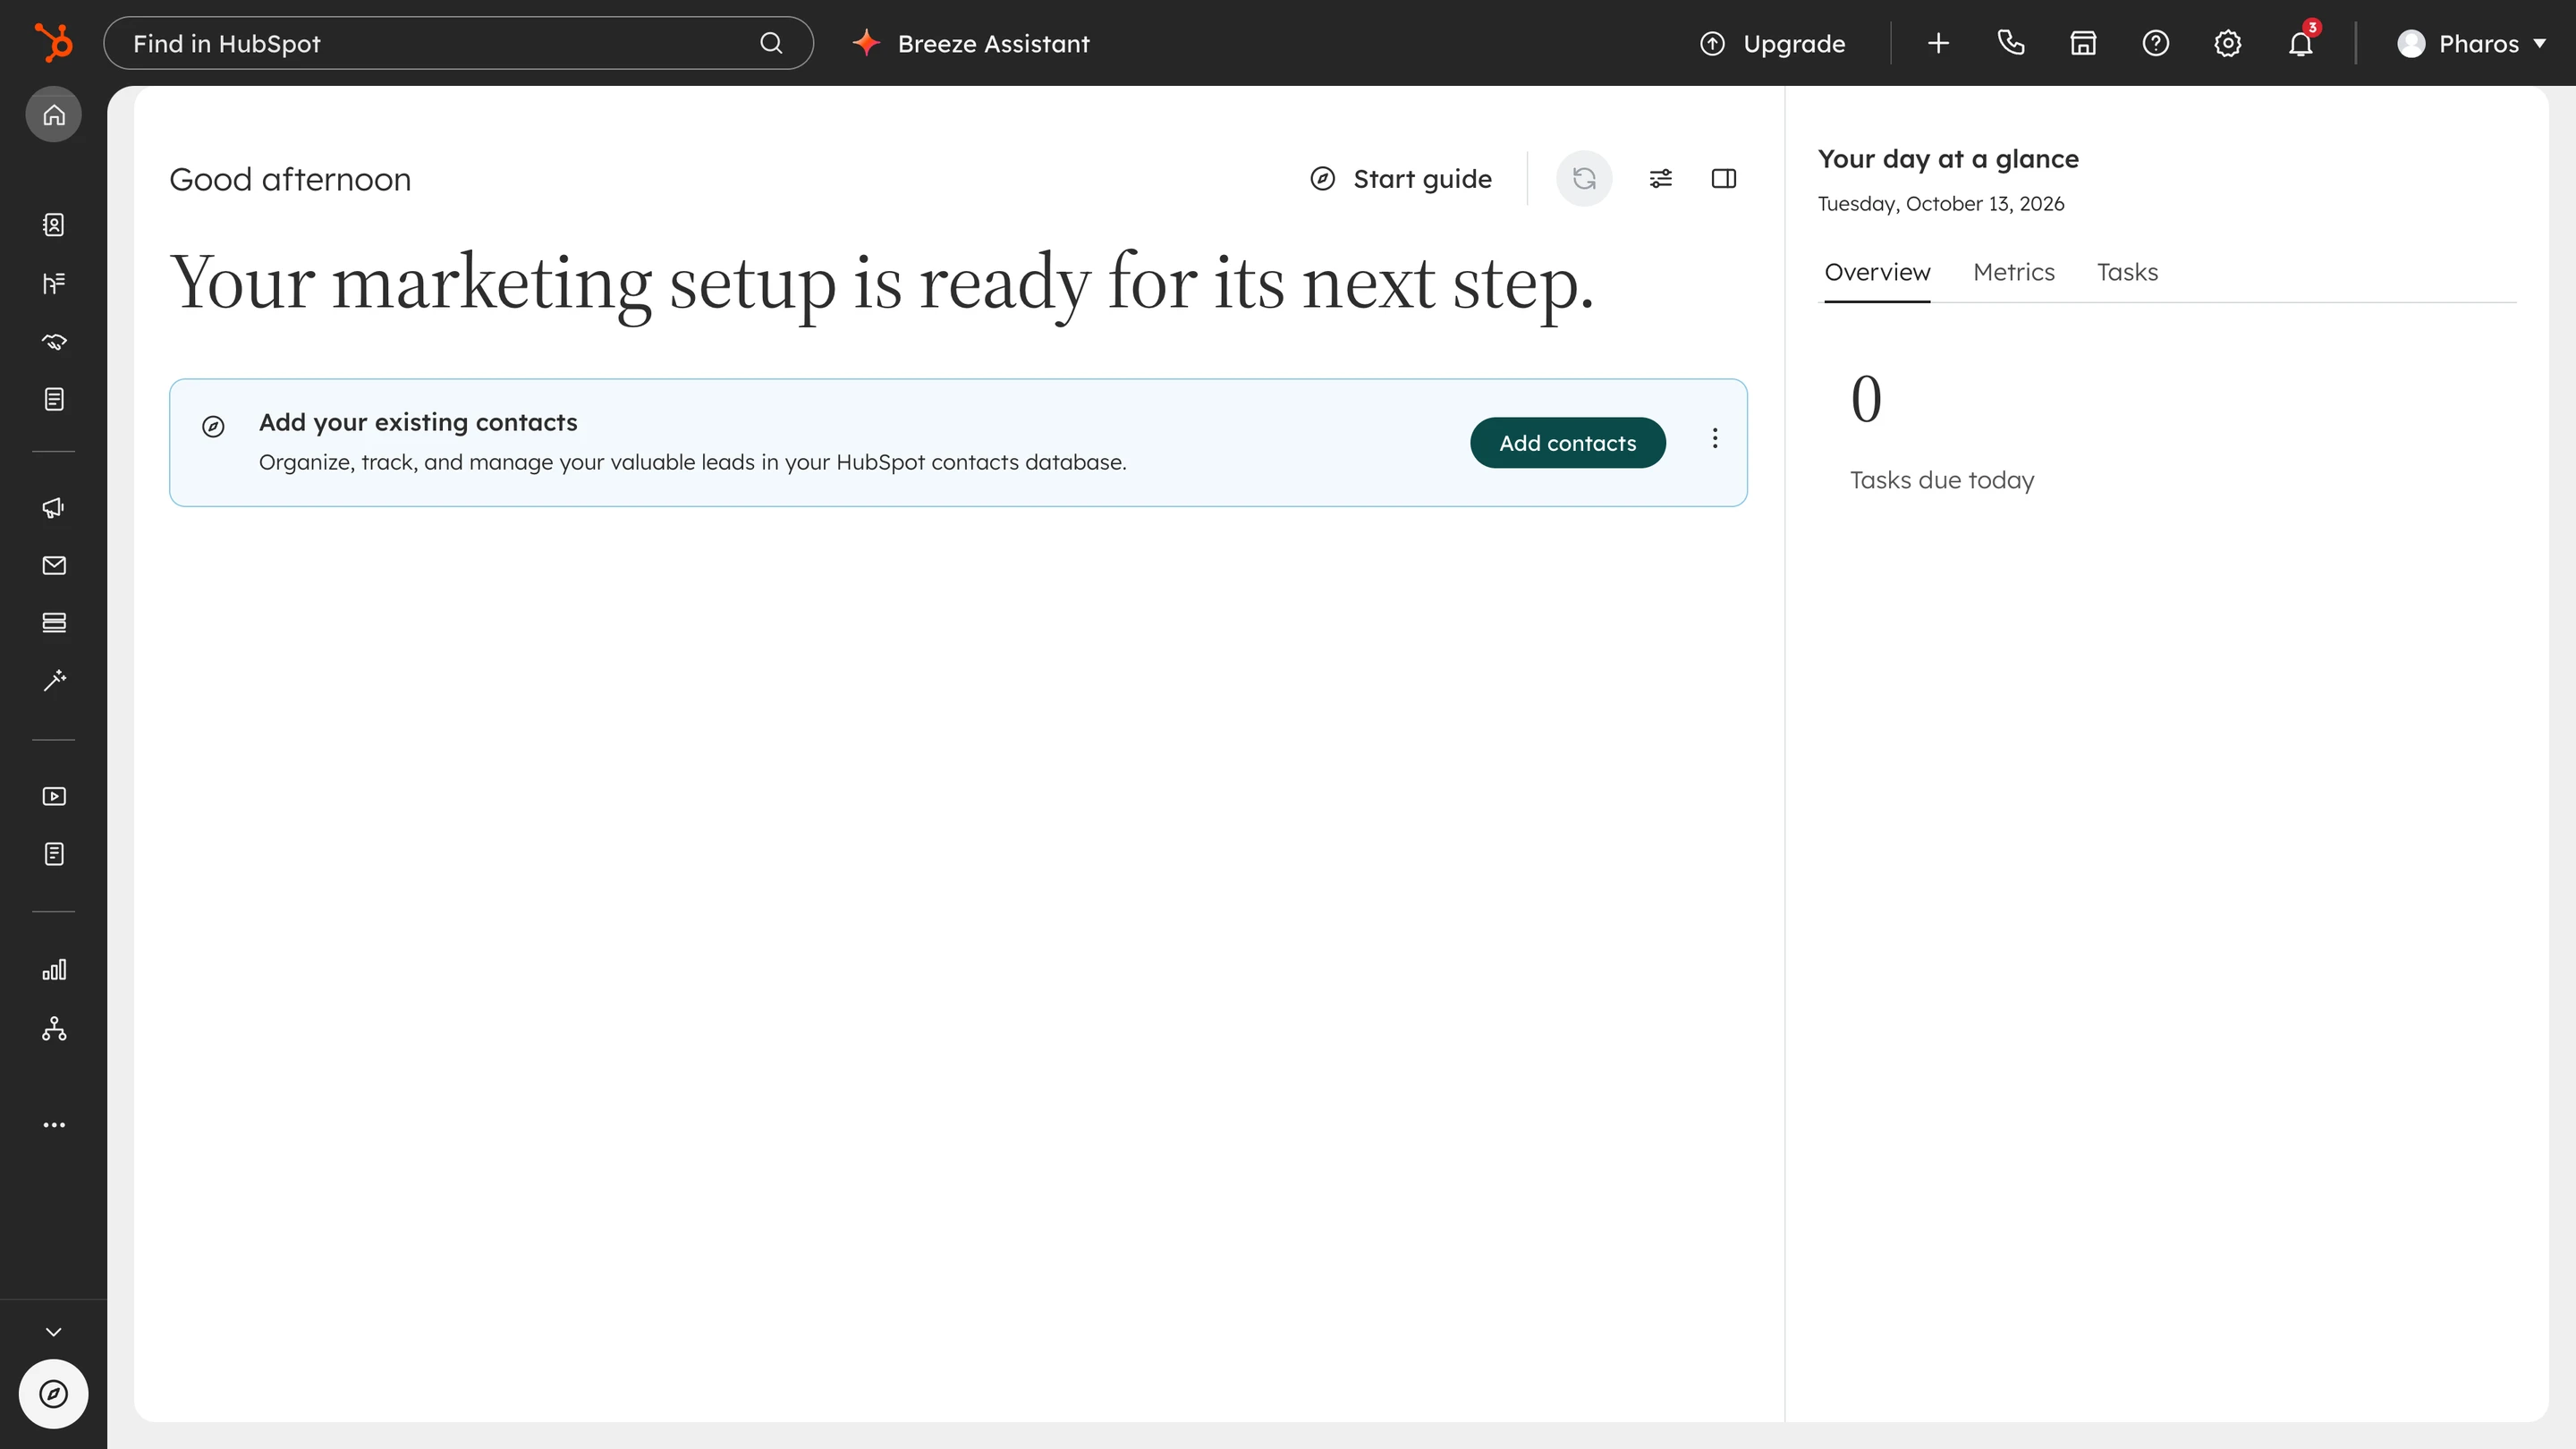Open the Notifications bell icon

pyautogui.click(x=2301, y=43)
